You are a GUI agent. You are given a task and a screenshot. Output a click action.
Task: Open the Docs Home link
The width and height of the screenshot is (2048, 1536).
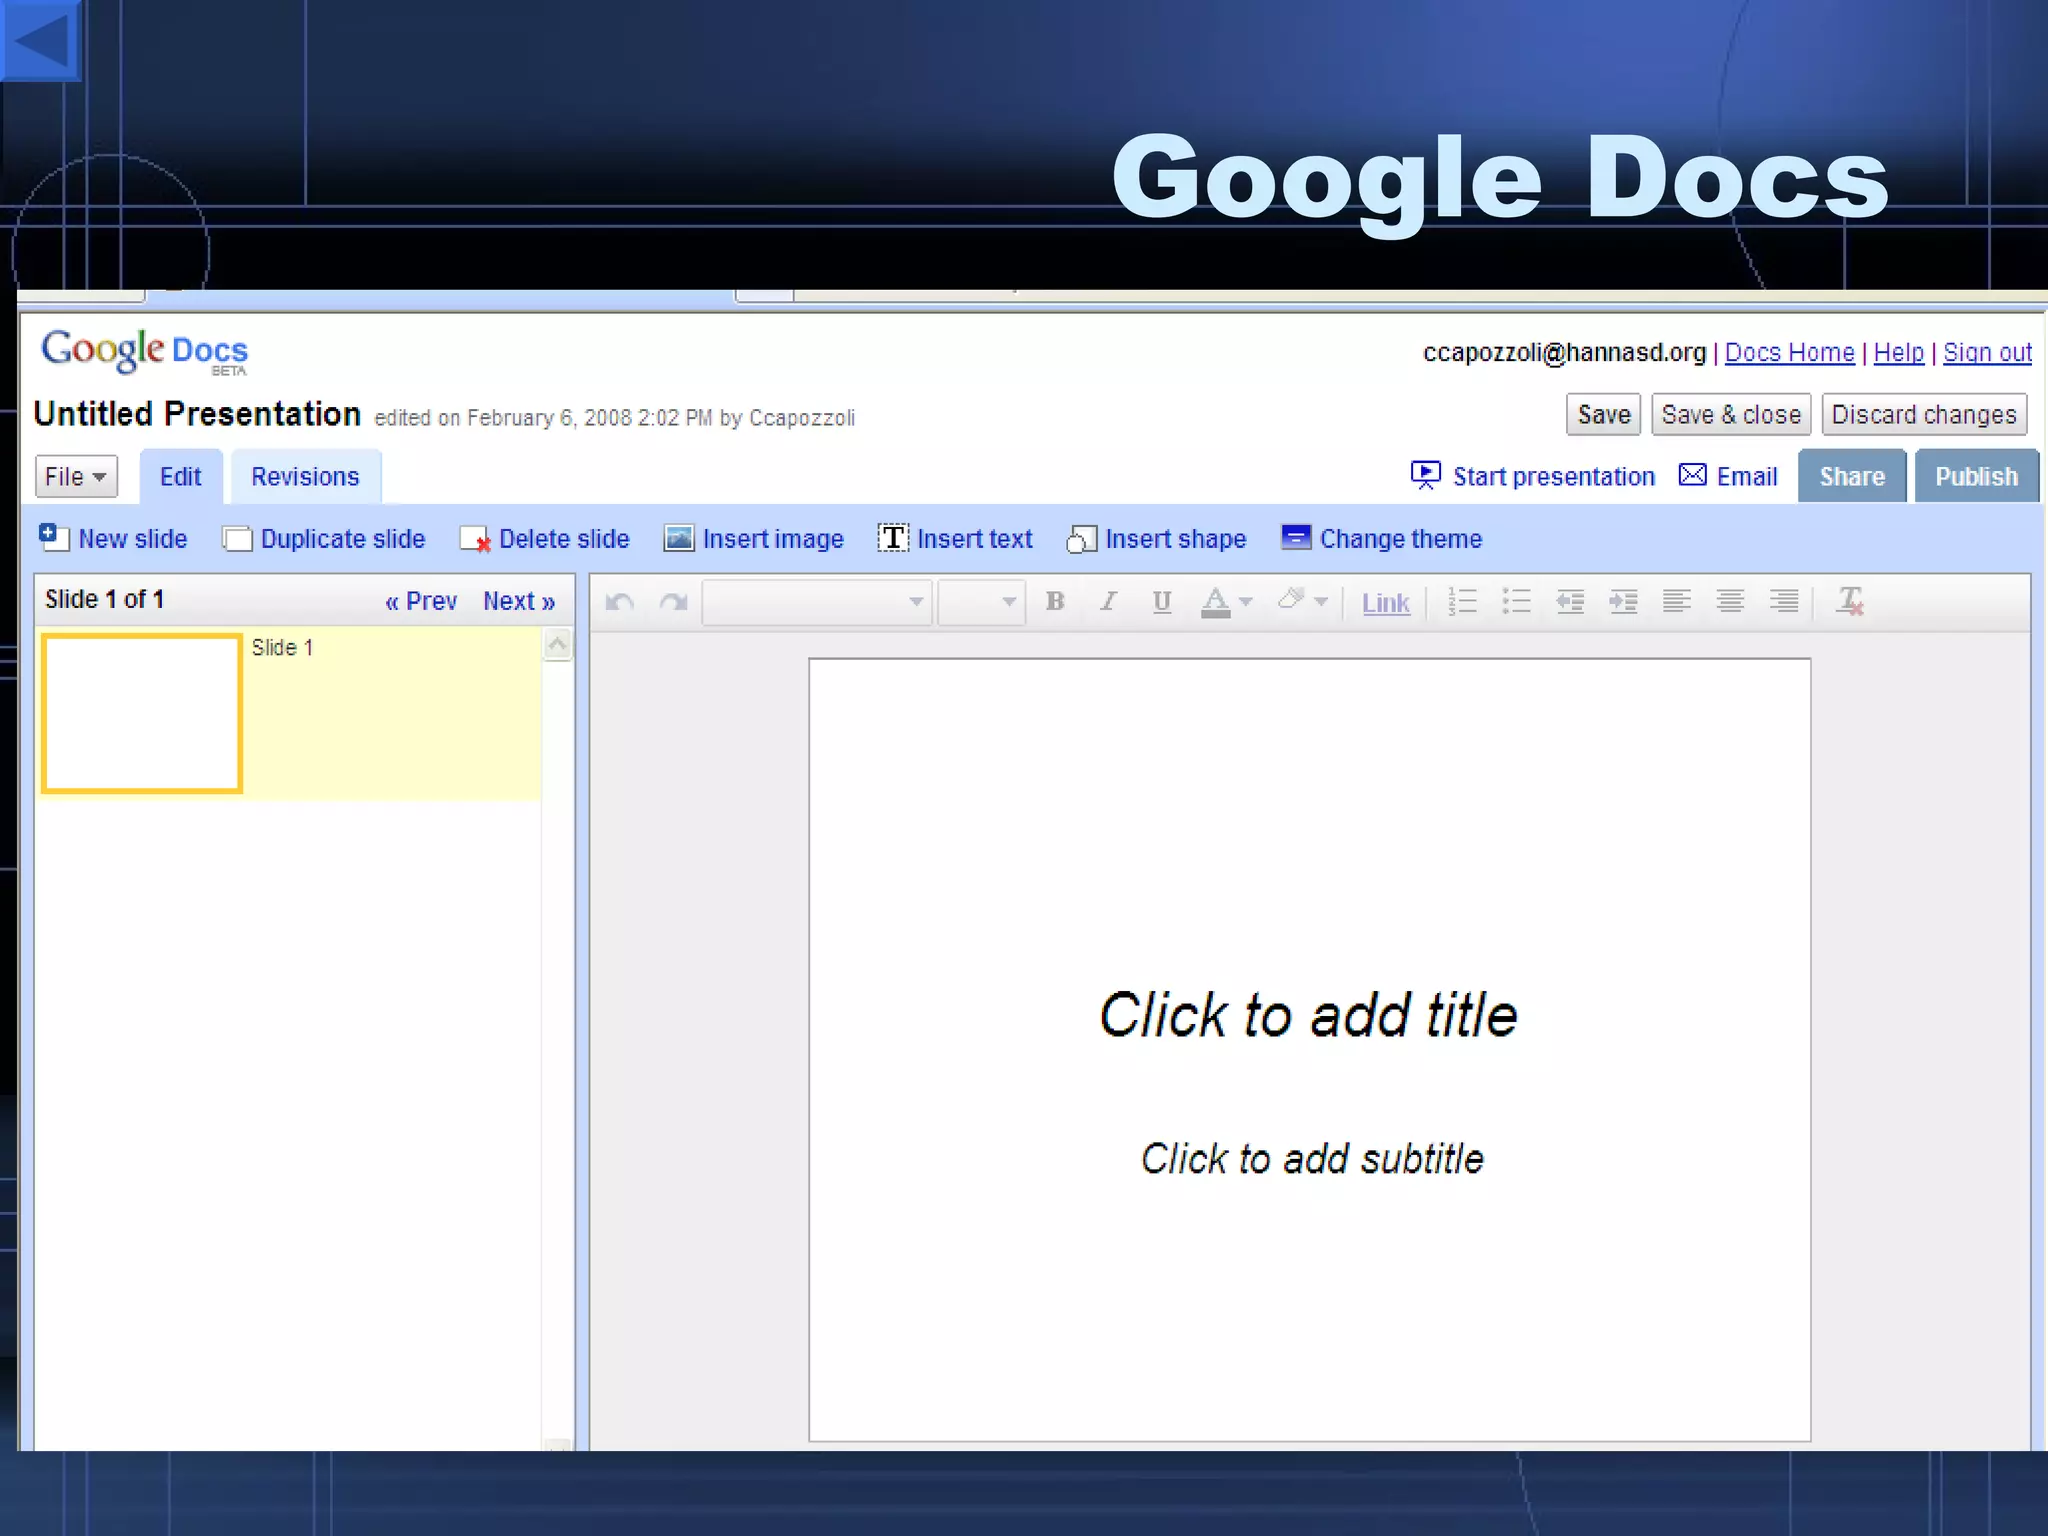point(1789,352)
